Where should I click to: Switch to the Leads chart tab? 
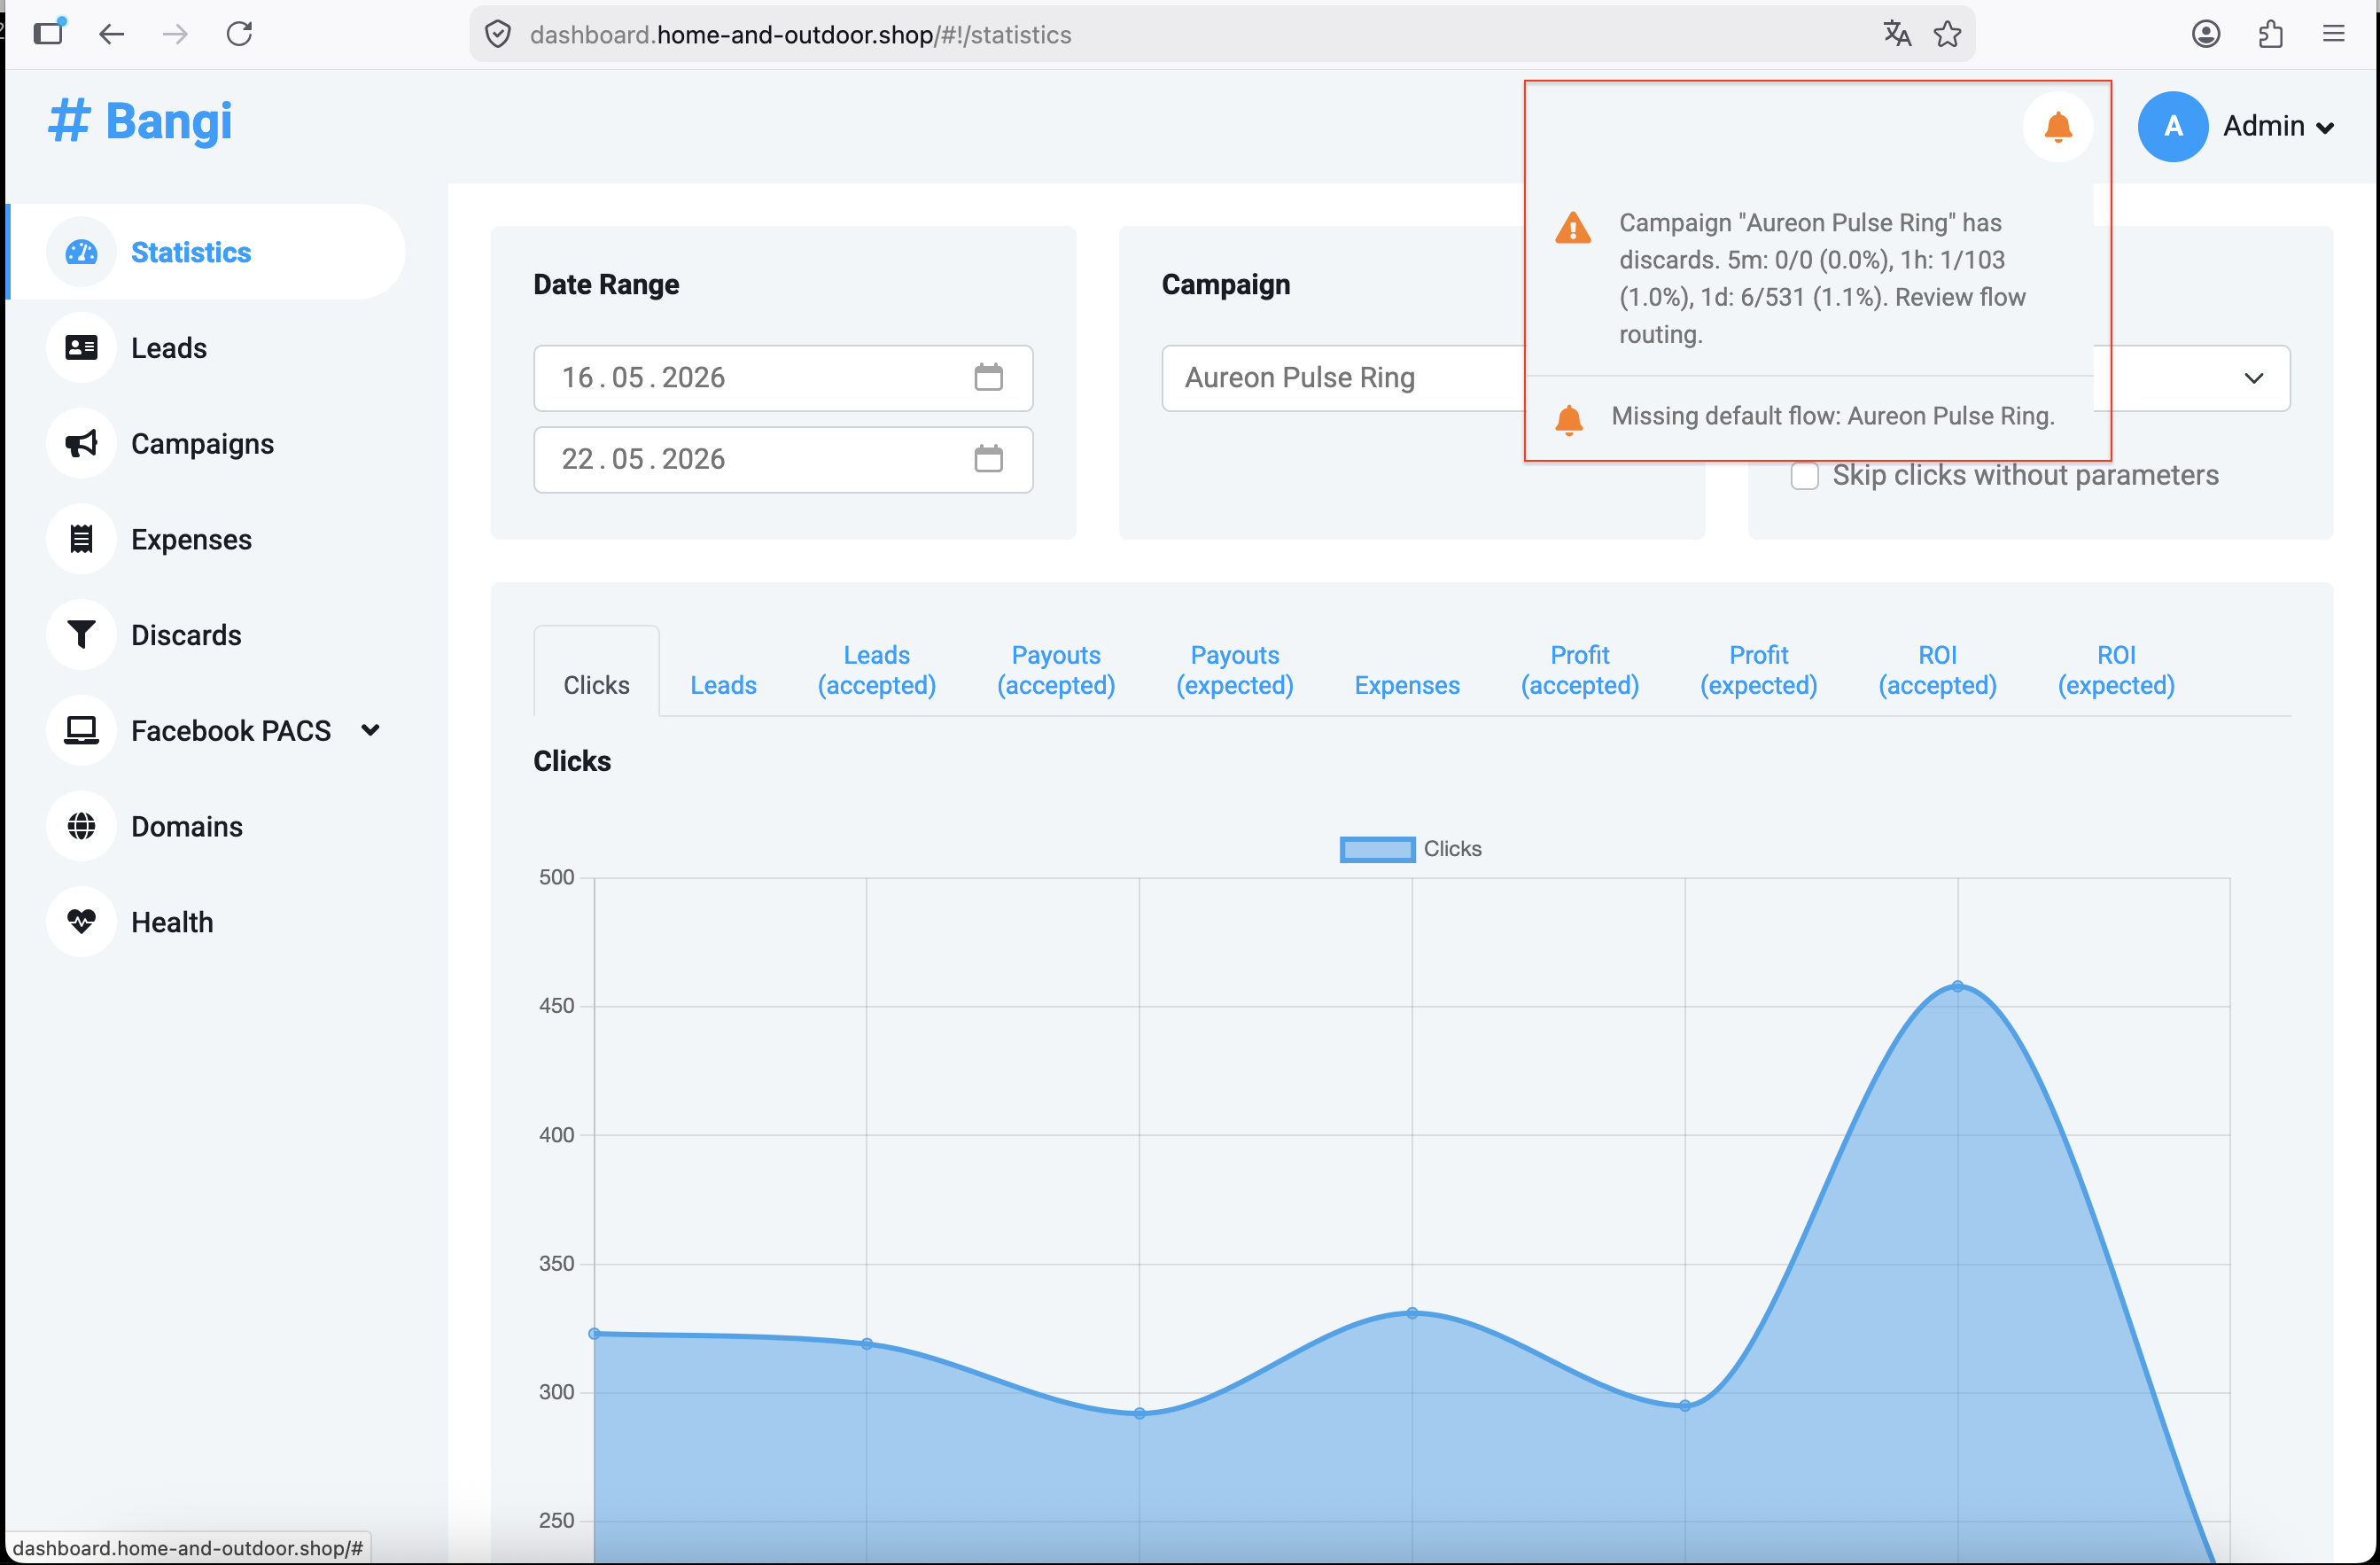(723, 685)
